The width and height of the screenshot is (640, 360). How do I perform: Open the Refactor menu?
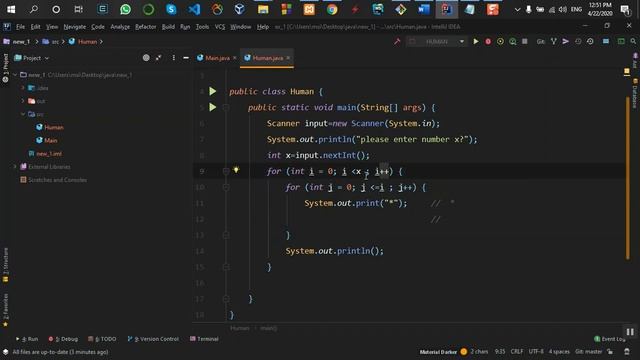click(x=146, y=27)
